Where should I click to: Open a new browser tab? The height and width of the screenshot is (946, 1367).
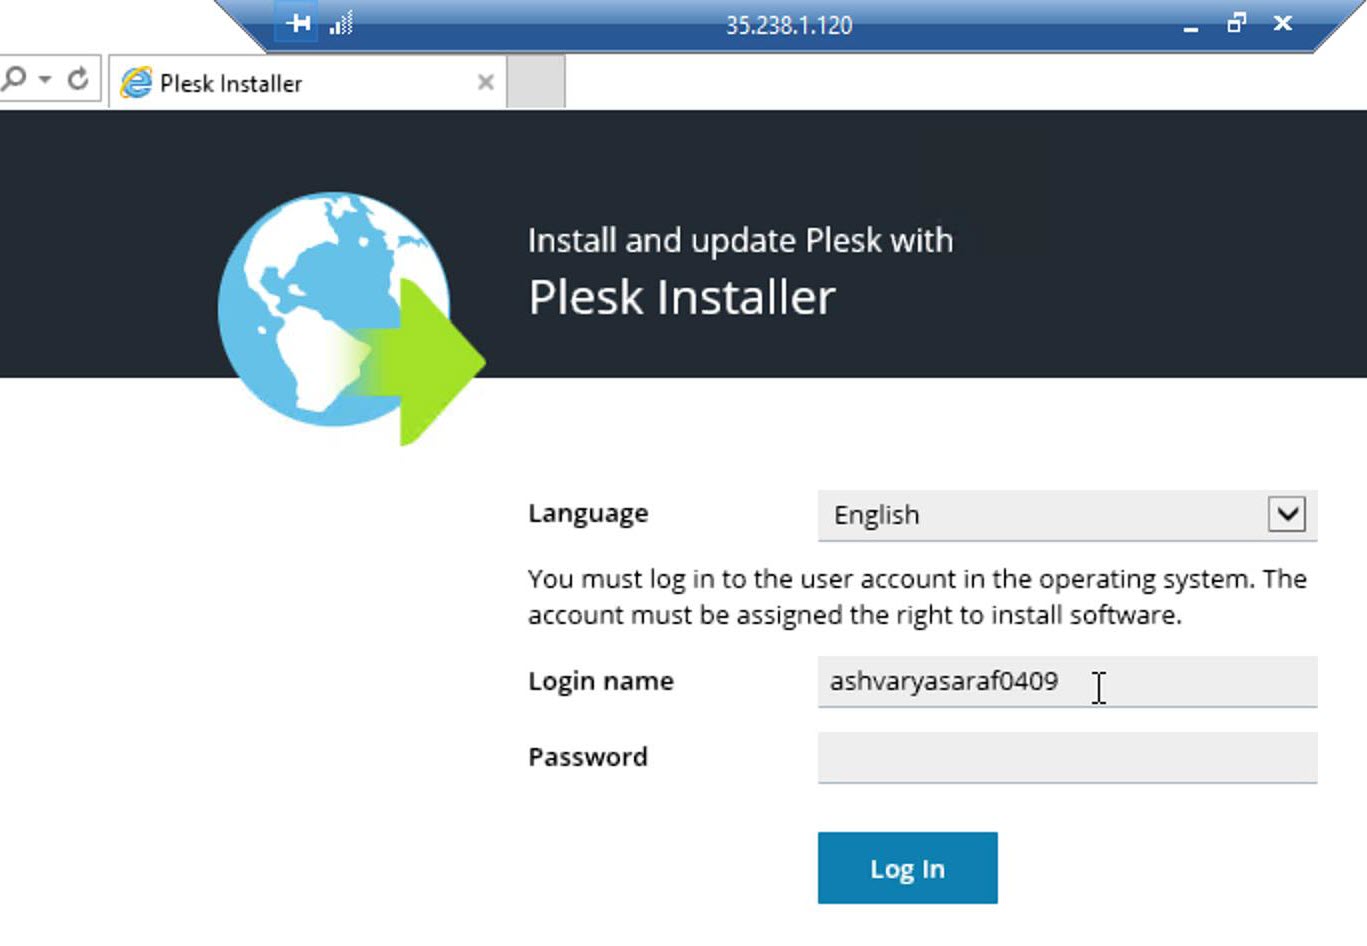pos(536,82)
